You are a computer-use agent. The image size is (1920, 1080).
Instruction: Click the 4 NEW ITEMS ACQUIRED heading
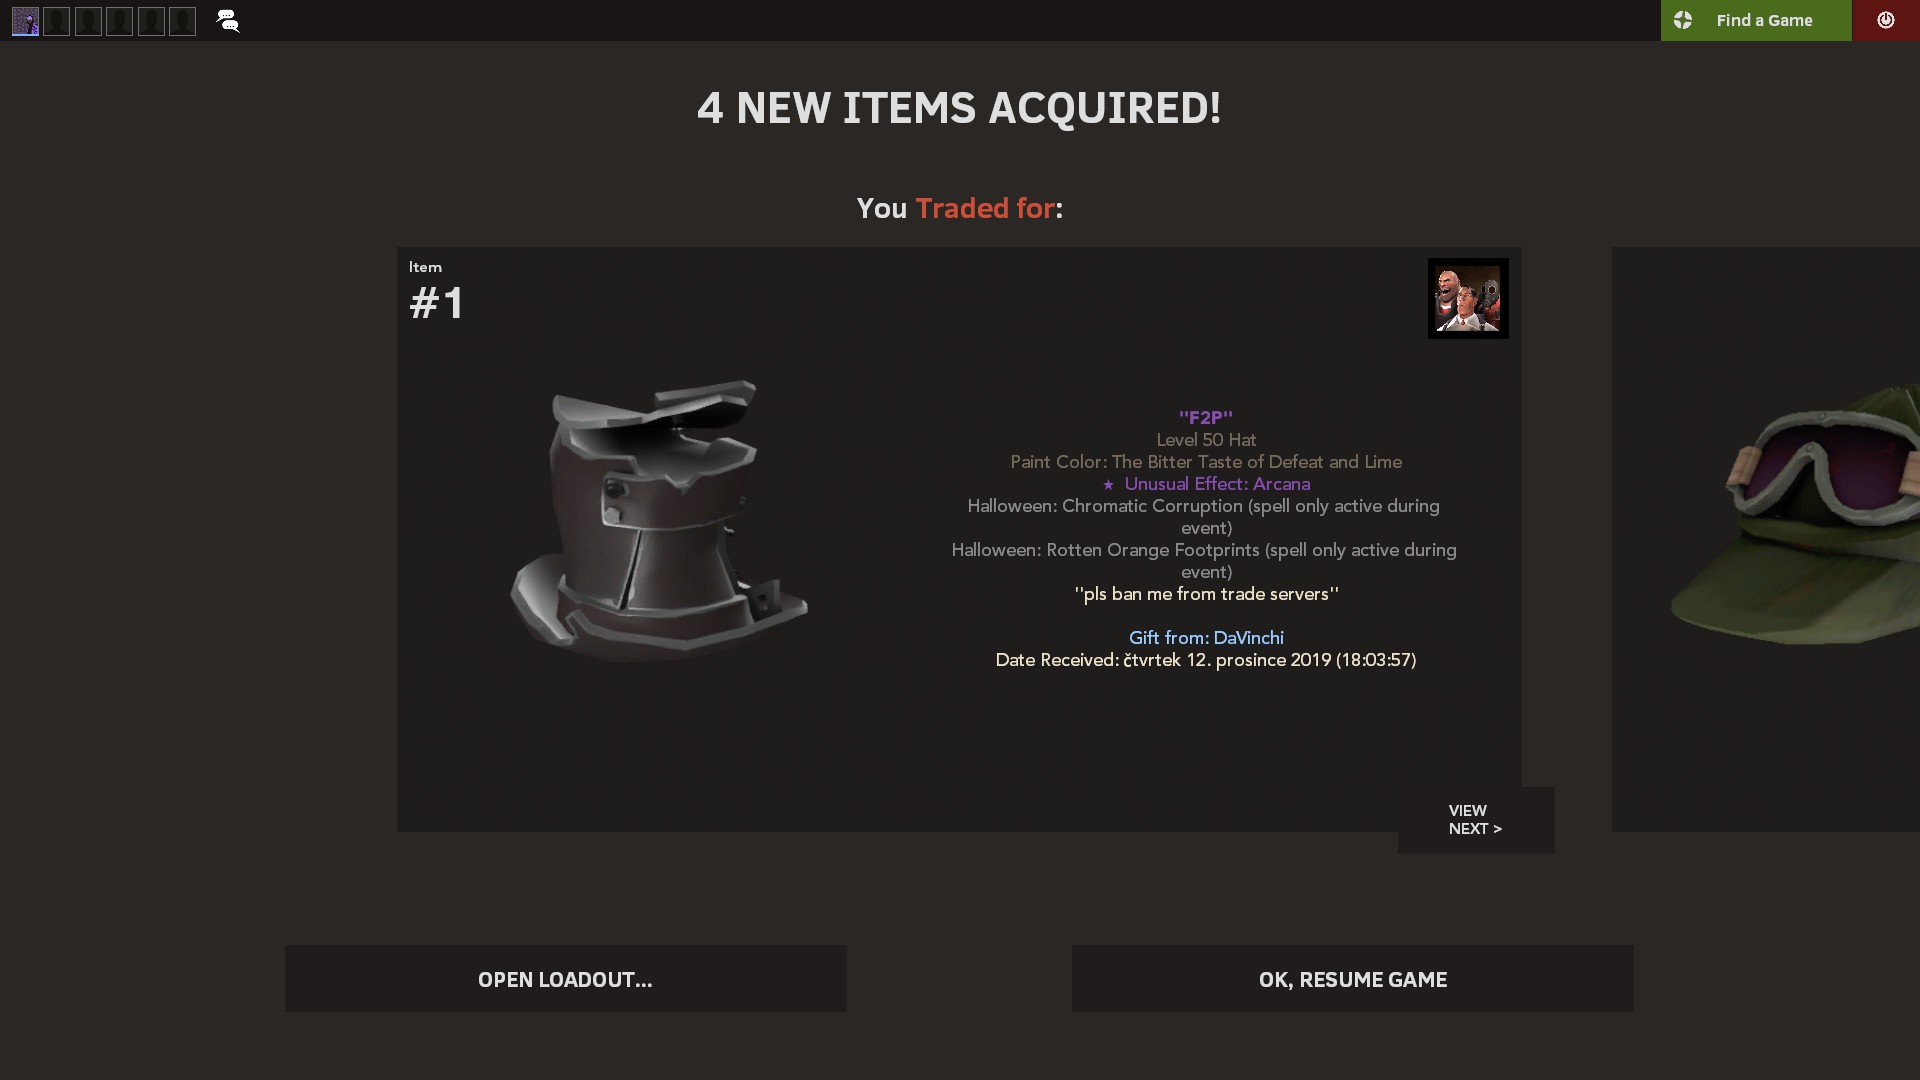(x=959, y=108)
